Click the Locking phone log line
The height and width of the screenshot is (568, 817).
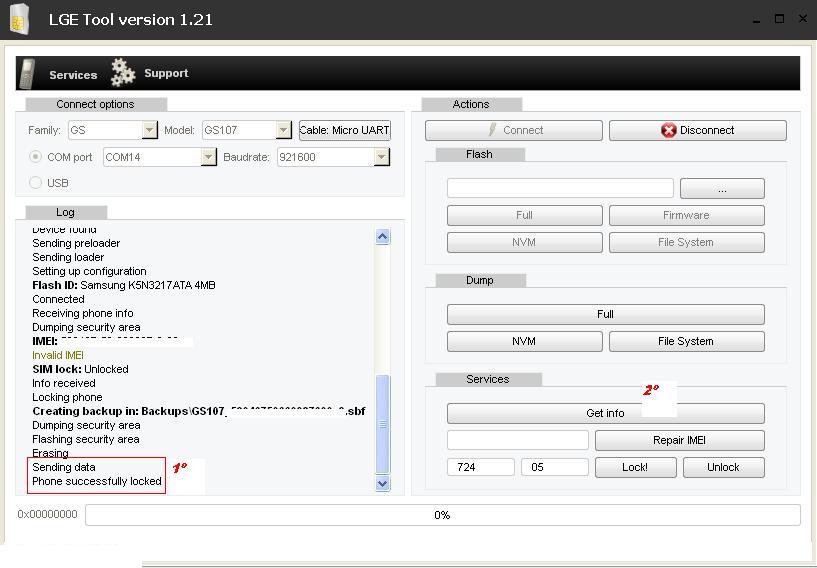pyautogui.click(x=67, y=397)
